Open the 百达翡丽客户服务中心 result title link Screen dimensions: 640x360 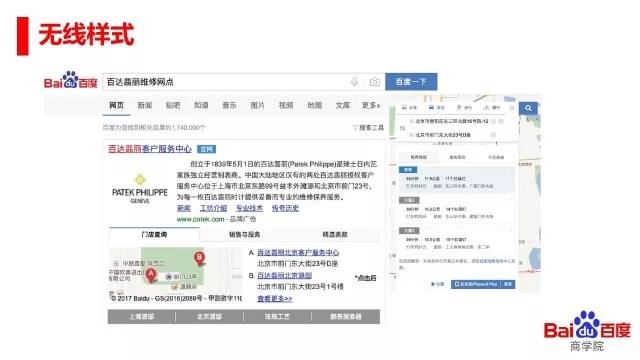[x=150, y=149]
